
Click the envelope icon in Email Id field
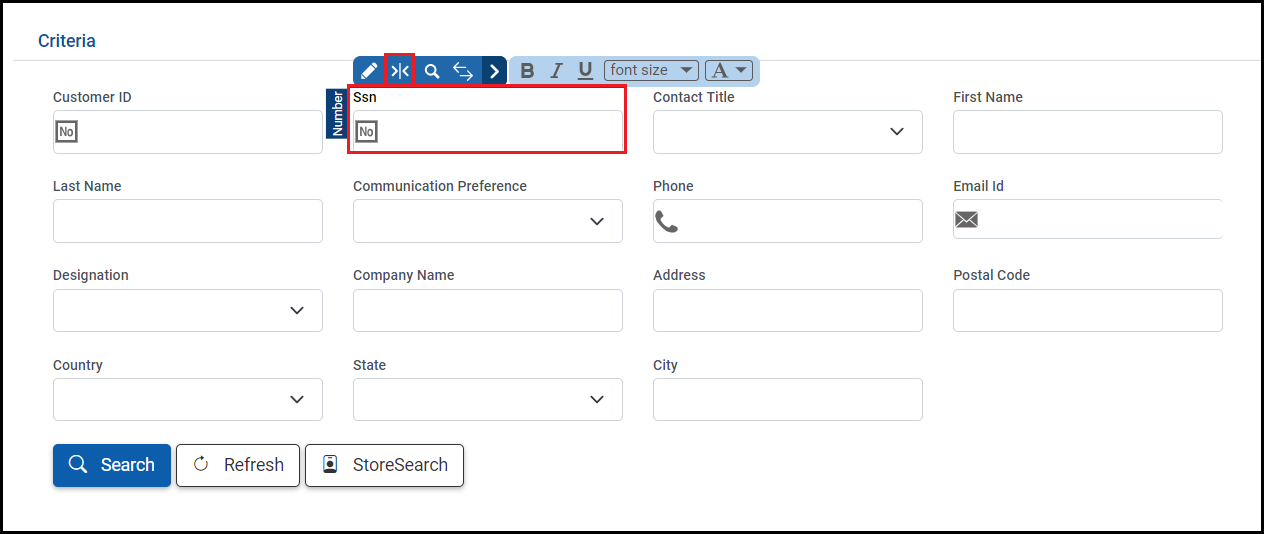click(x=966, y=220)
